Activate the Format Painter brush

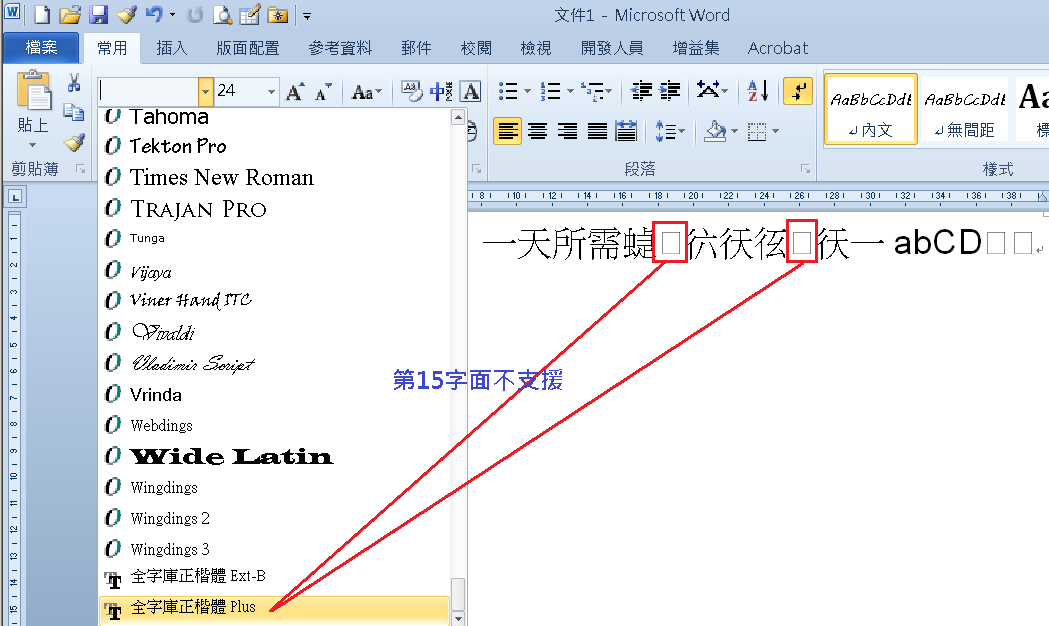(x=74, y=142)
